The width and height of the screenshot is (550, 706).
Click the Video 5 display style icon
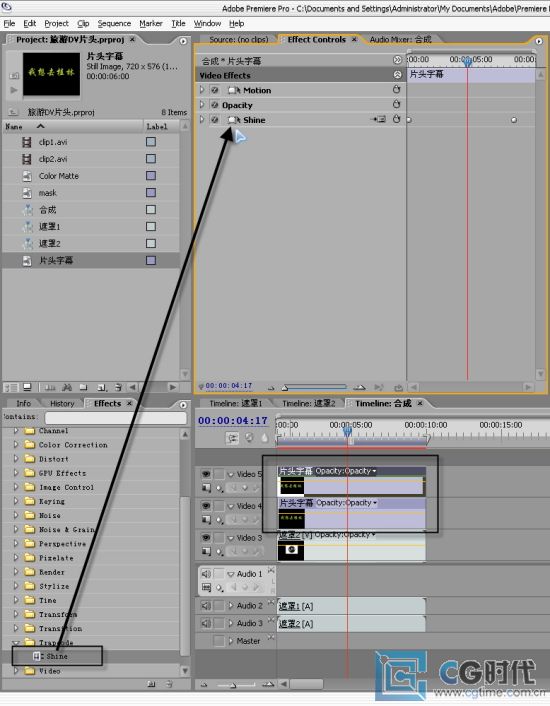pos(206,488)
